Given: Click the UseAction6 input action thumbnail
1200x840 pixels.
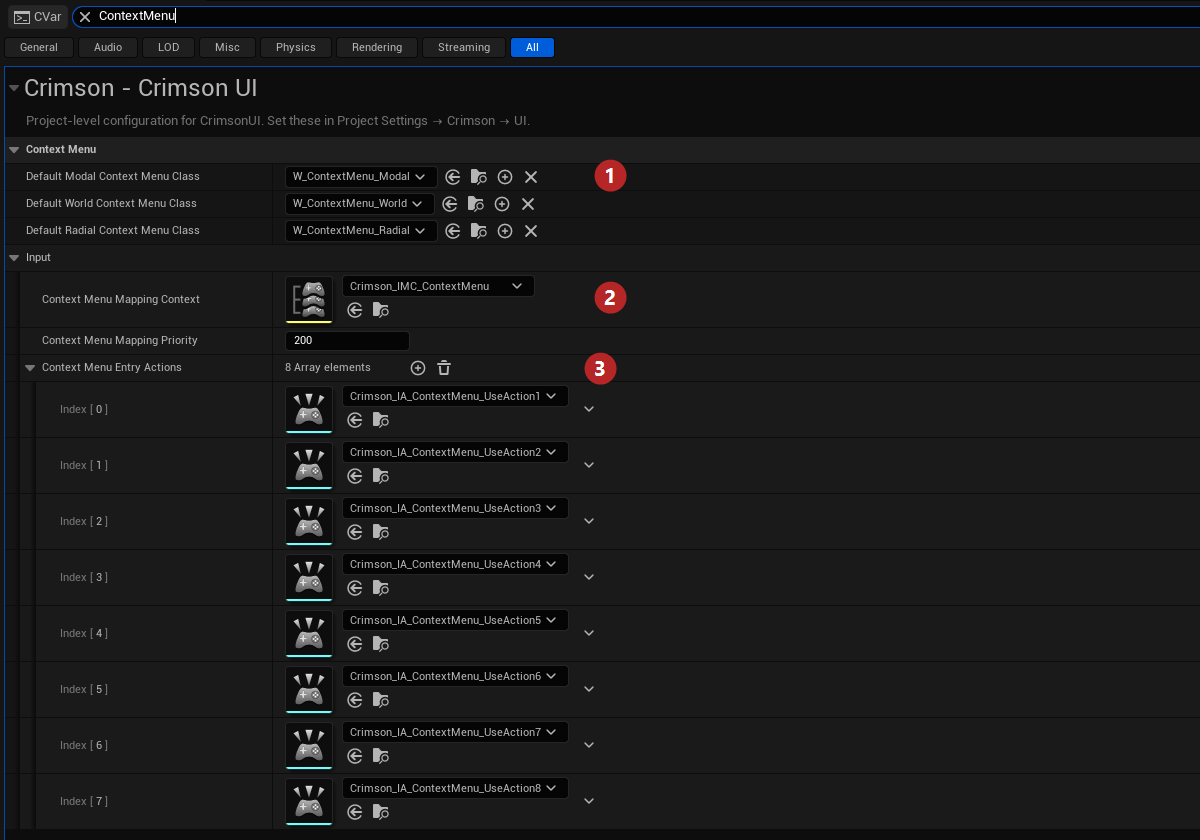Looking at the screenshot, I should (x=309, y=690).
